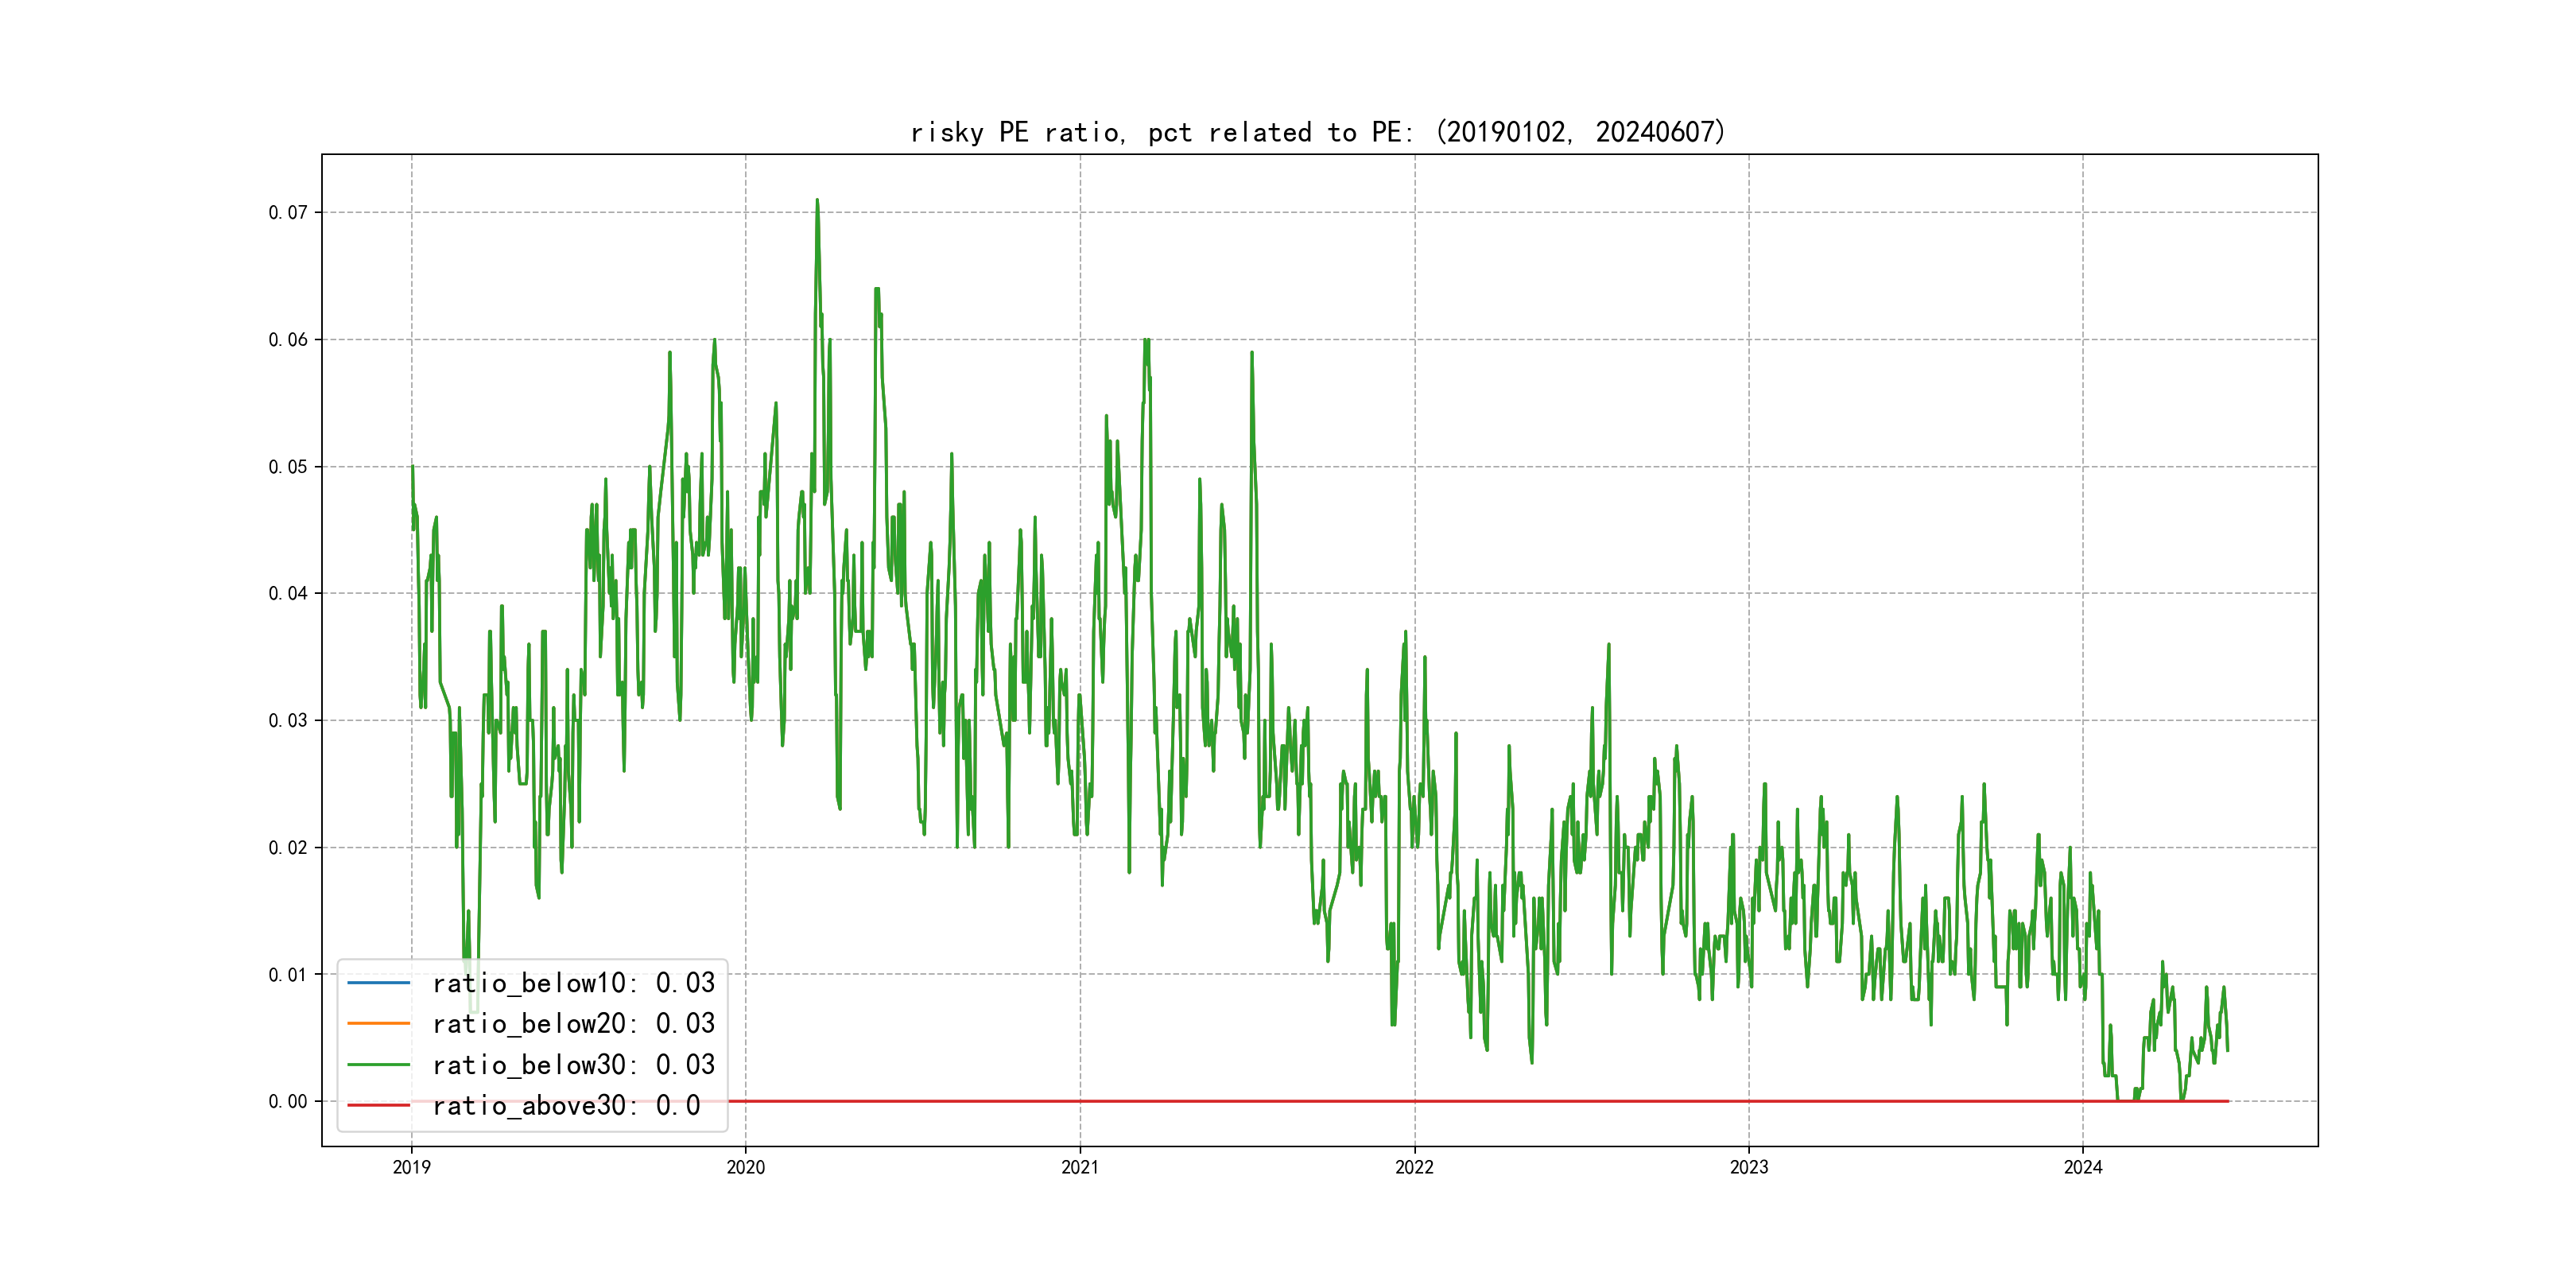Click the orange ratio_below20 legend line
This screenshot has height=1288, width=2576.
point(378,1024)
